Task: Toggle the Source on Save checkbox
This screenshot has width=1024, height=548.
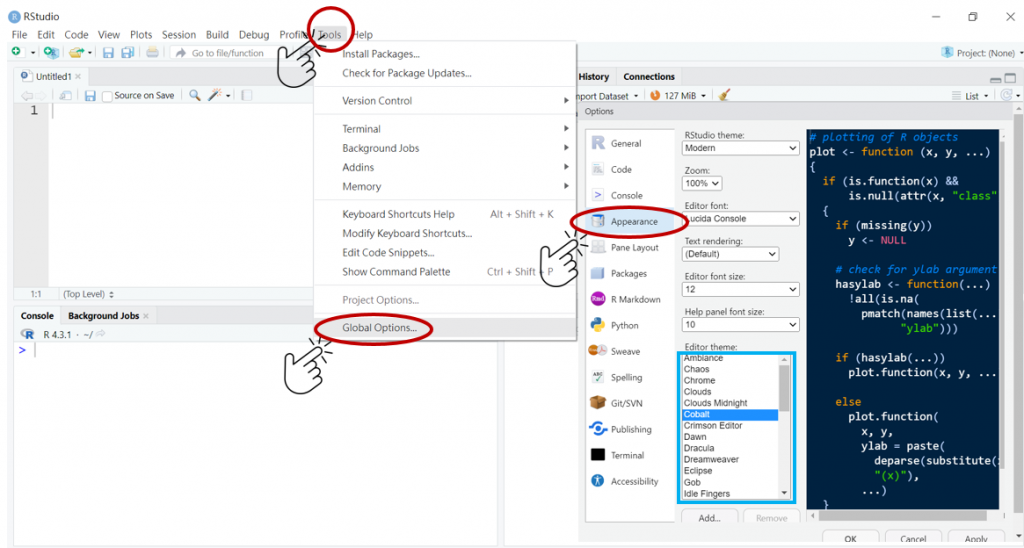Action: [x=107, y=97]
